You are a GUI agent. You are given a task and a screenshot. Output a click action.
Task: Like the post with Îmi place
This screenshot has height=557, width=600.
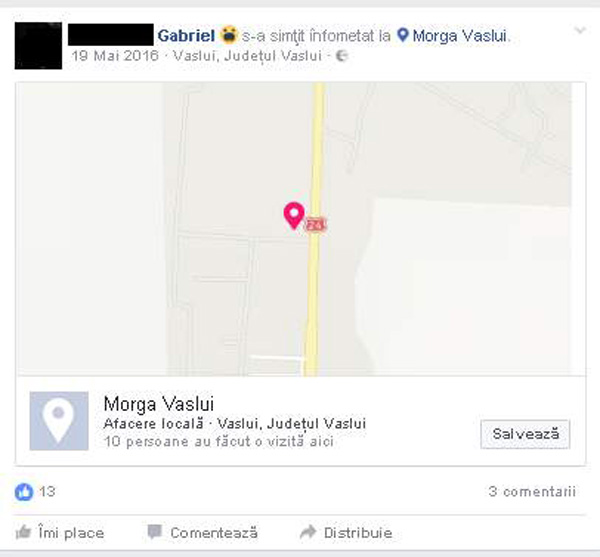[60, 533]
